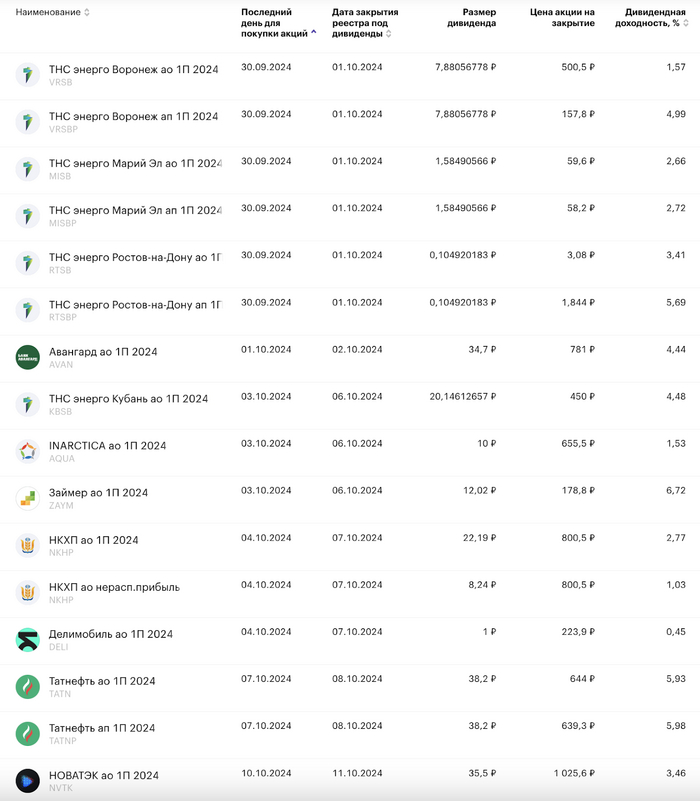Open ТНС энерго Ростов-на-Дону ао row
The image size is (700, 801).
135,257
